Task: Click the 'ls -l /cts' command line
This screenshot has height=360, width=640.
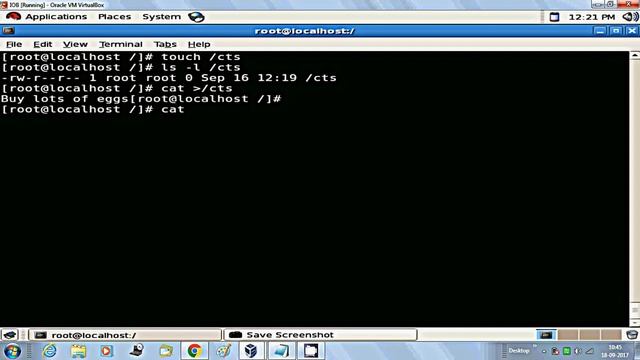Action: 121,67
